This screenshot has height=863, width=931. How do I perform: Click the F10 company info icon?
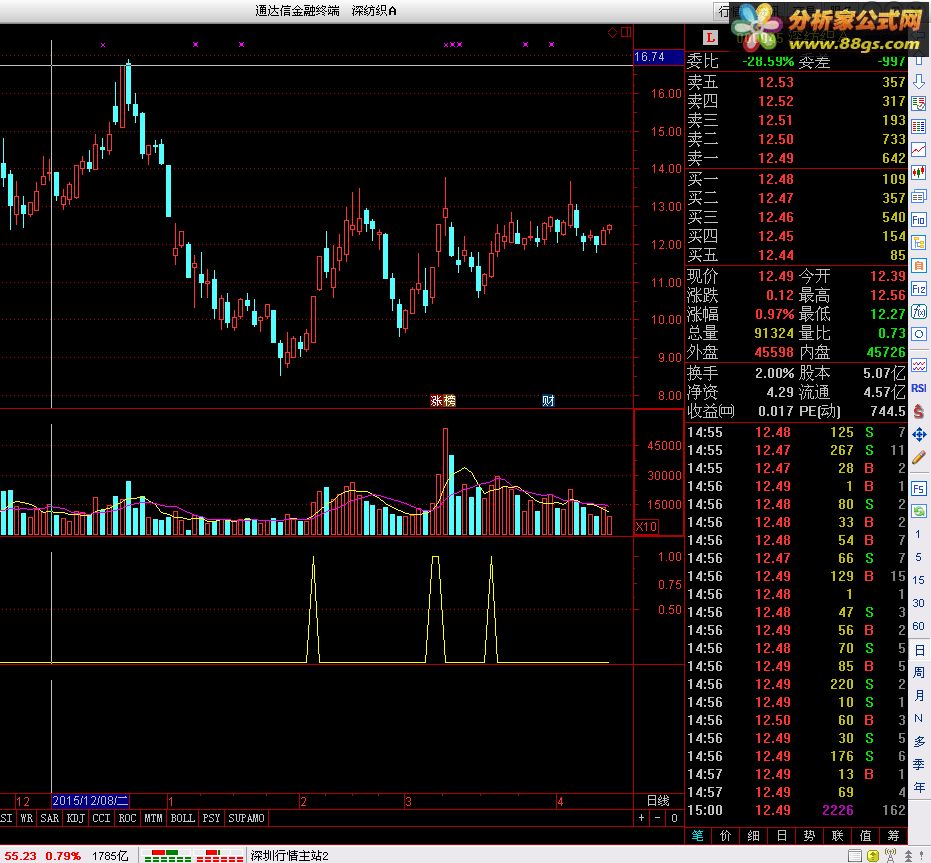click(x=919, y=220)
